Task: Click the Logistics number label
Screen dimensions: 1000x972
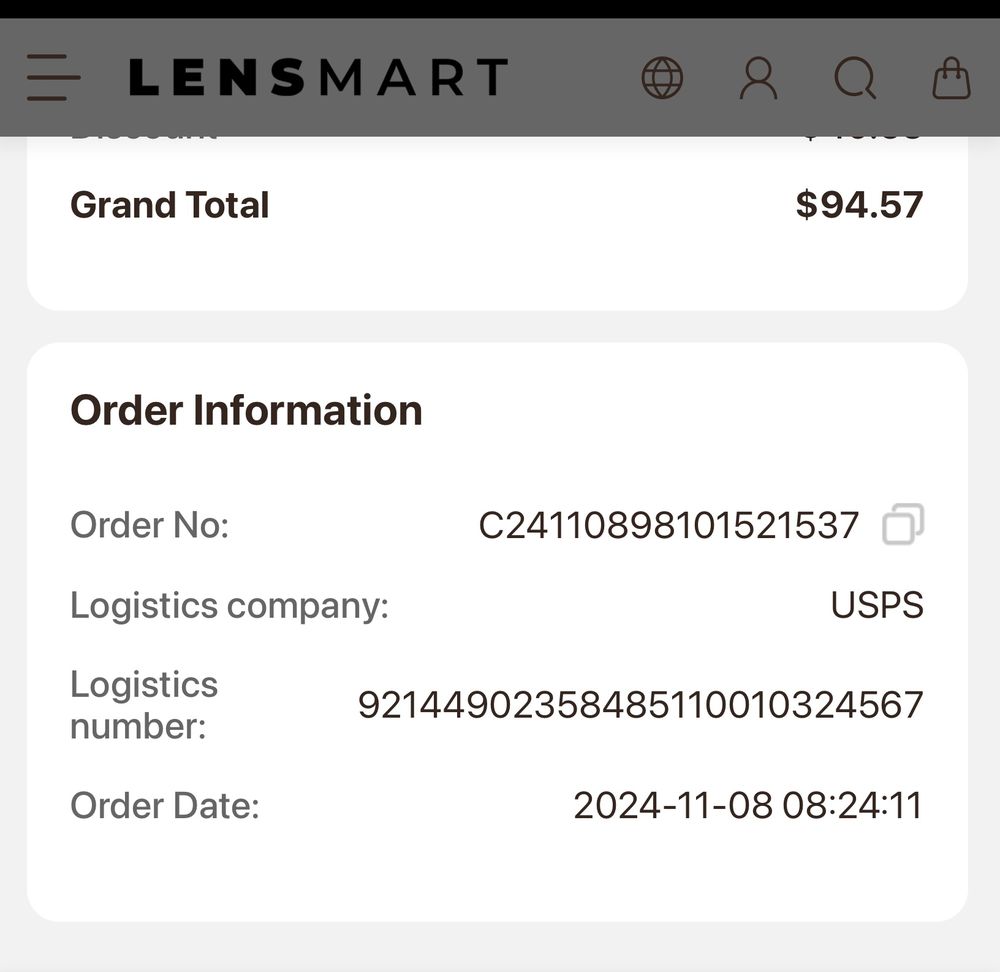Action: coord(144,705)
